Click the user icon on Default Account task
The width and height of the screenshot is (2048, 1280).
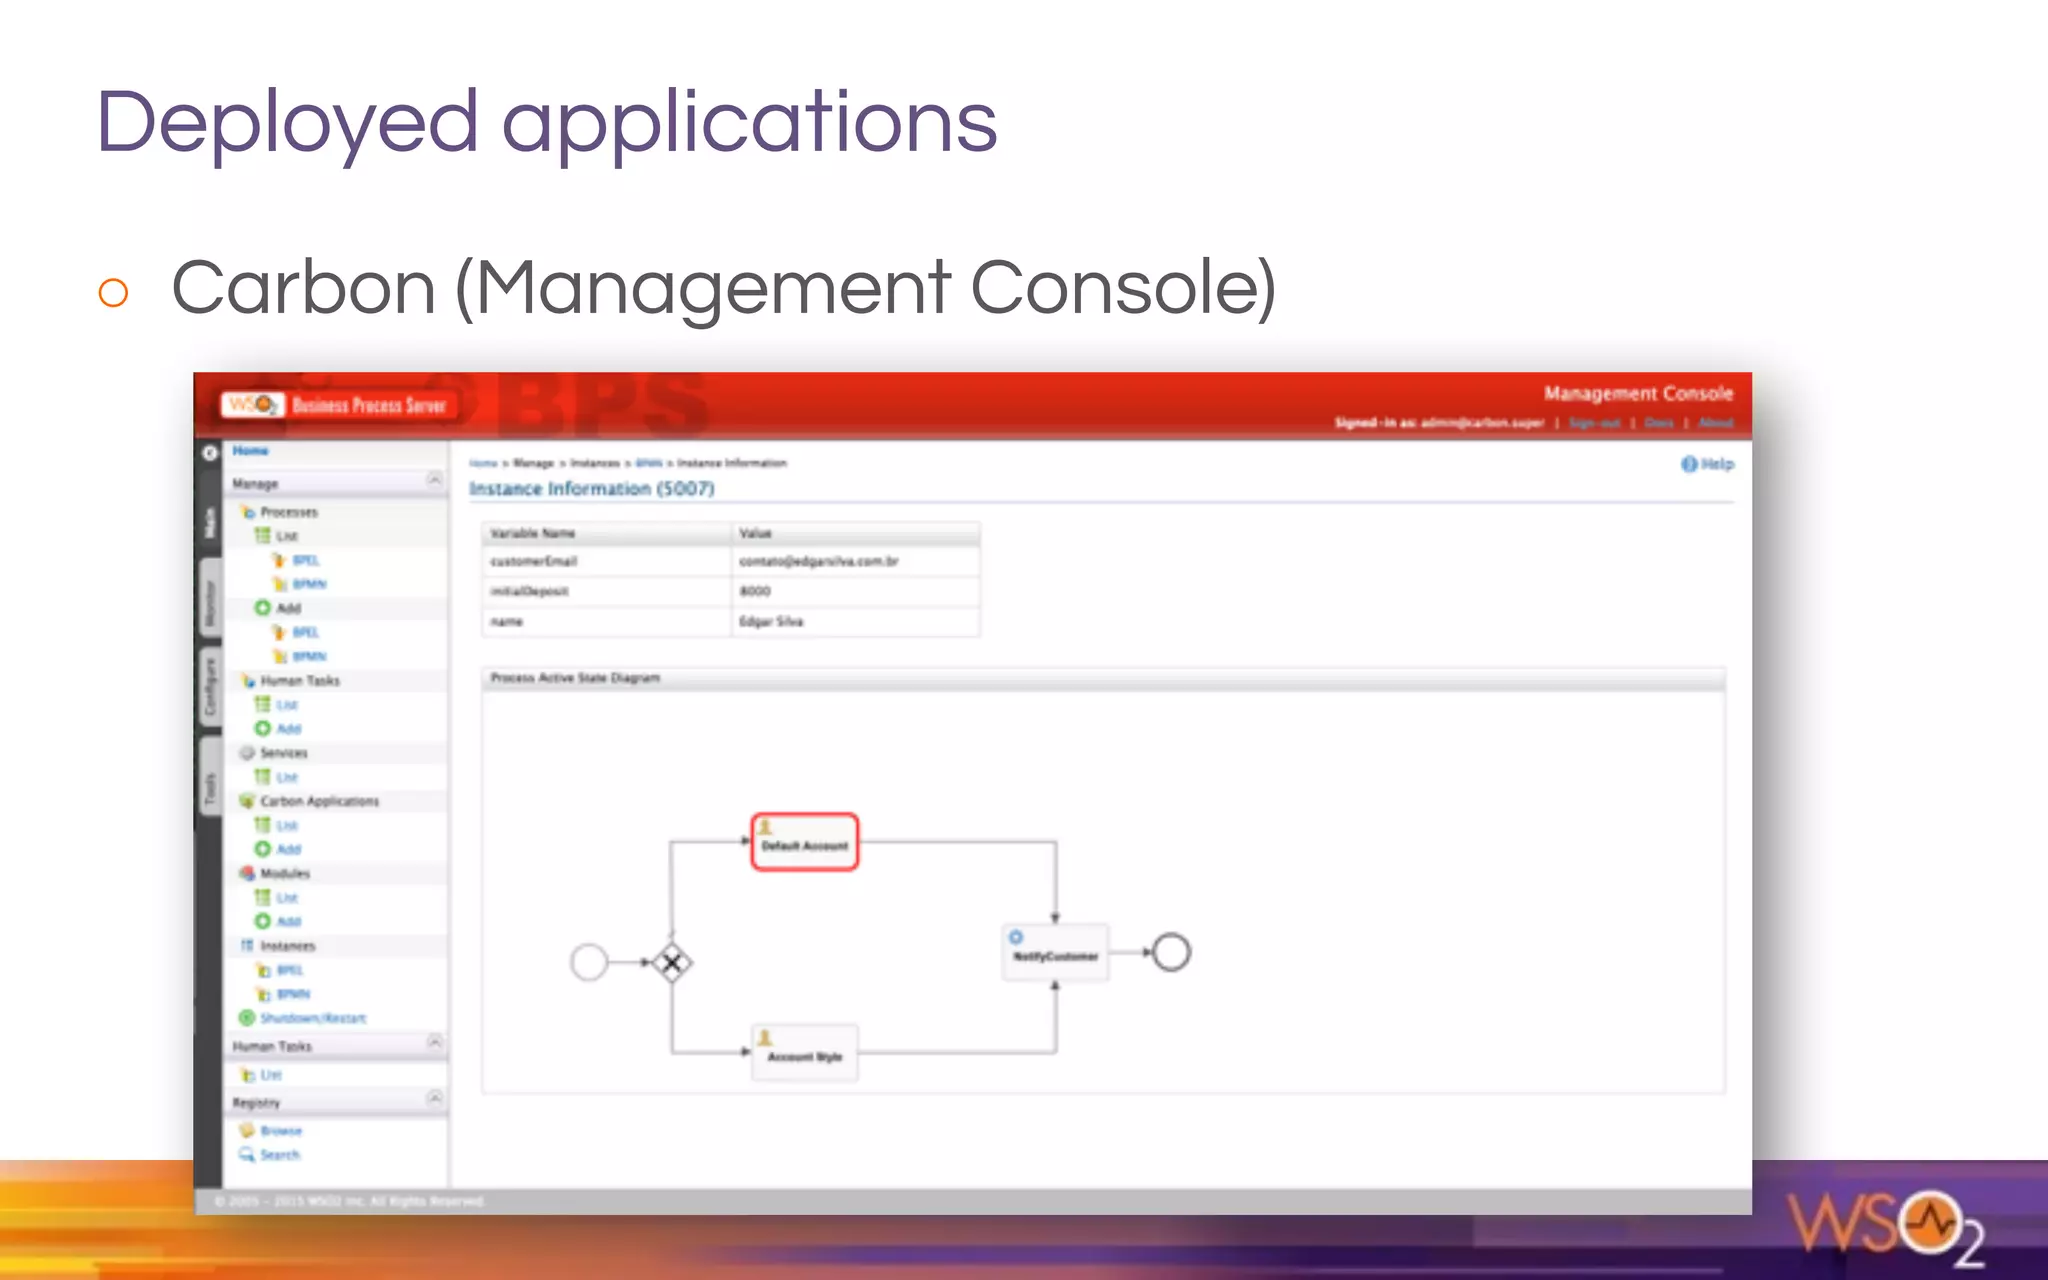pyautogui.click(x=766, y=827)
